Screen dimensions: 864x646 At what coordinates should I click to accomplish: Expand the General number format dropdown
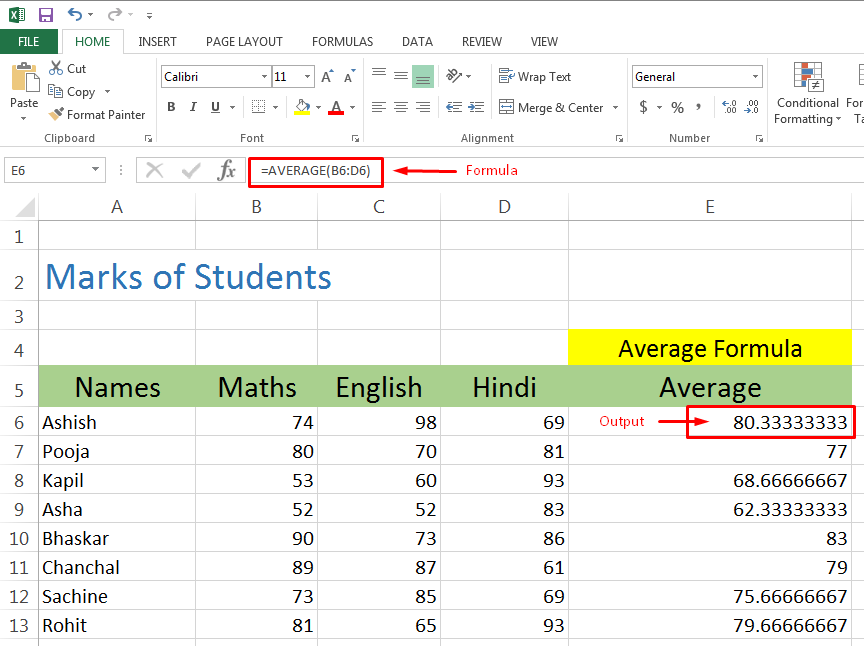[755, 77]
